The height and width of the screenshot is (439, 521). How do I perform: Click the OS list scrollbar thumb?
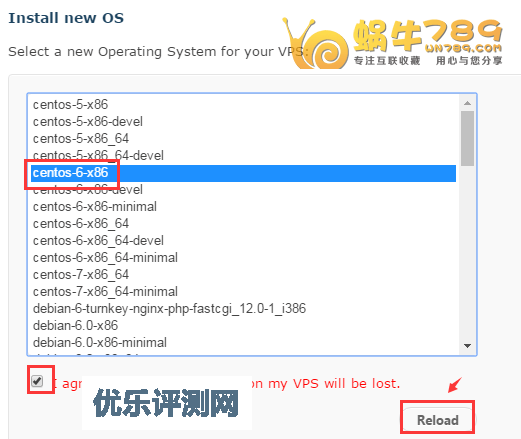tap(467, 138)
